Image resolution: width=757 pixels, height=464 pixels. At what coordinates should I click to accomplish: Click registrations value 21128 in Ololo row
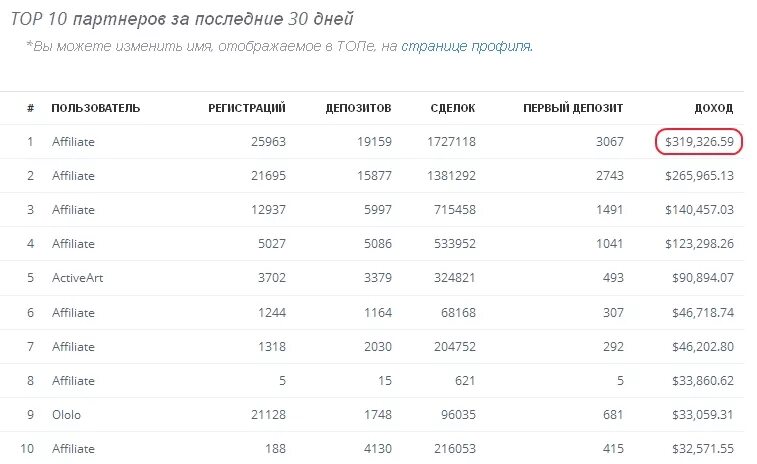268,415
